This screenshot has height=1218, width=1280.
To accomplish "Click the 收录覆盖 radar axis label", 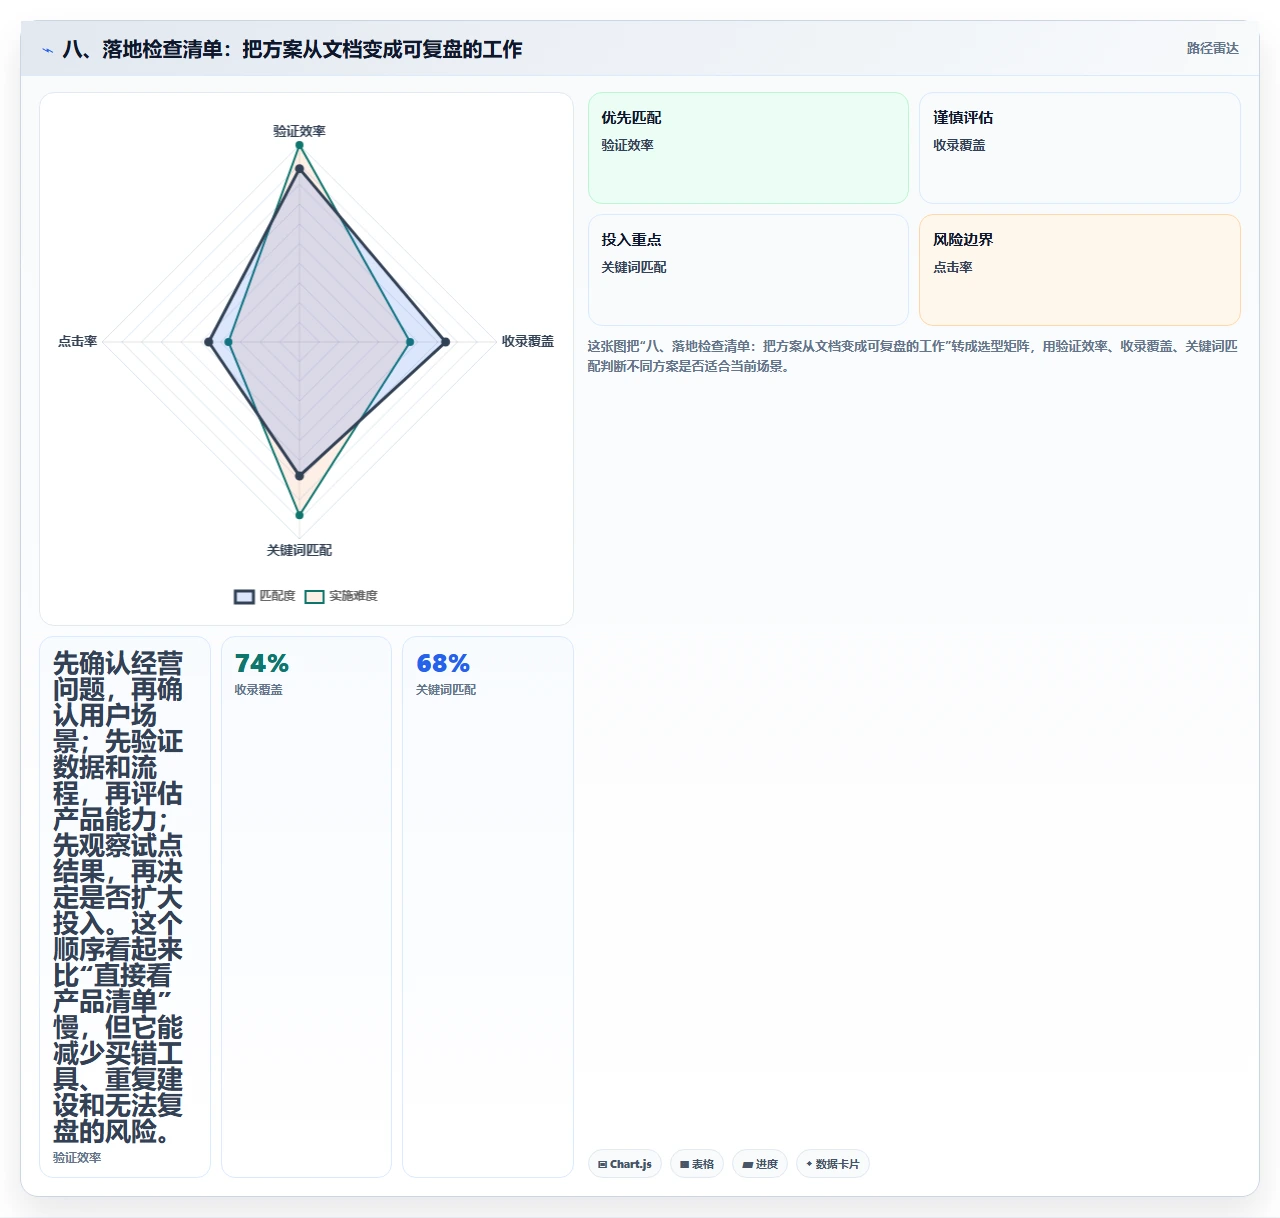I will 527,341.
